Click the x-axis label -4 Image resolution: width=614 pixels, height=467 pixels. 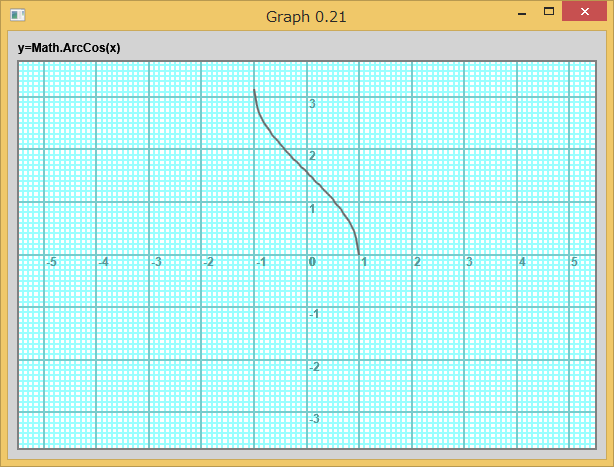click(x=103, y=262)
